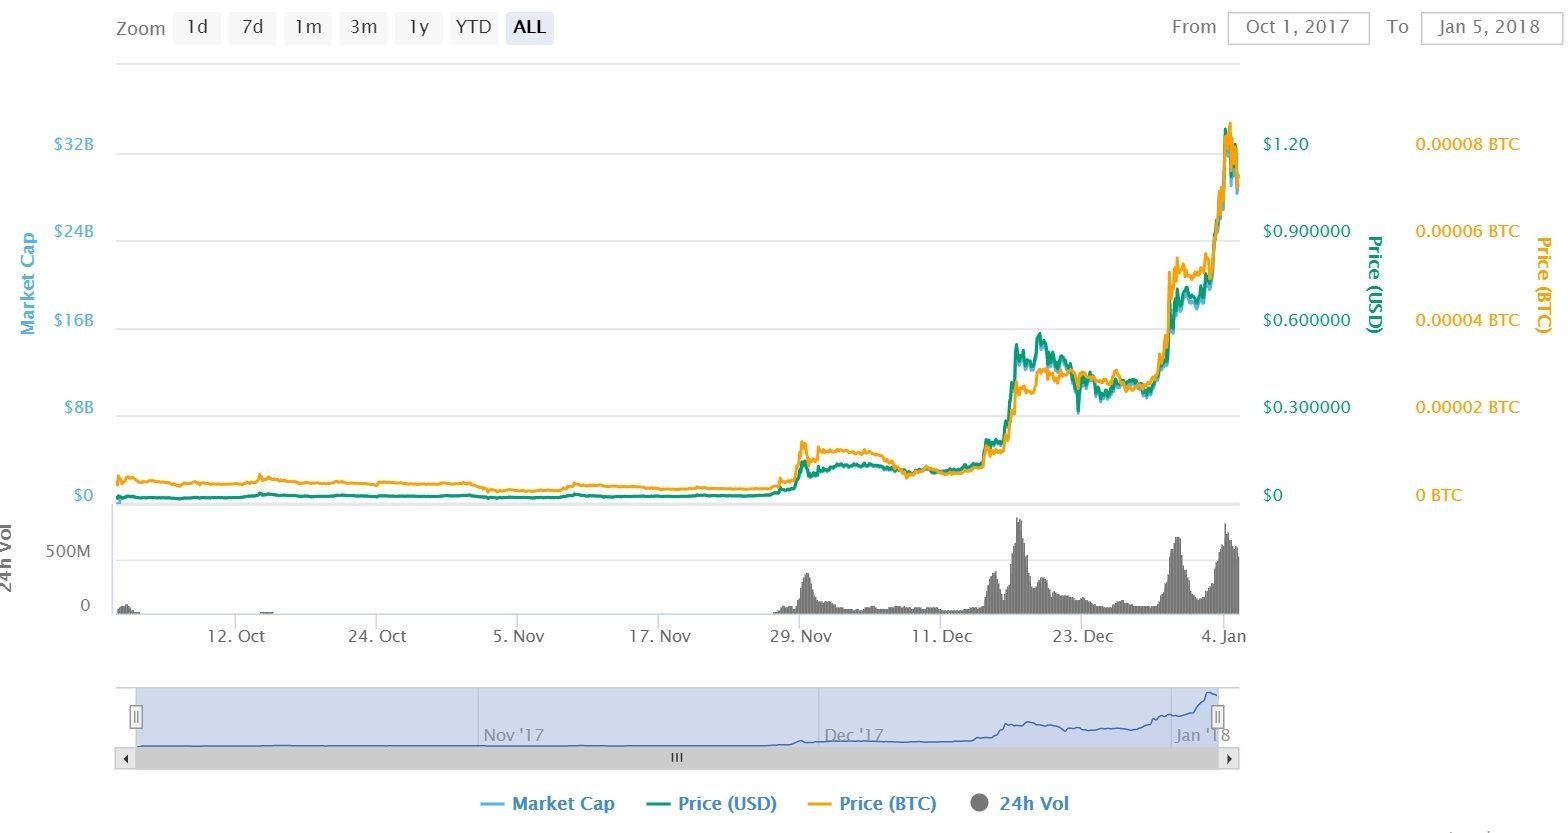Click the $32B market cap axis label
The image size is (1568, 833).
point(74,144)
